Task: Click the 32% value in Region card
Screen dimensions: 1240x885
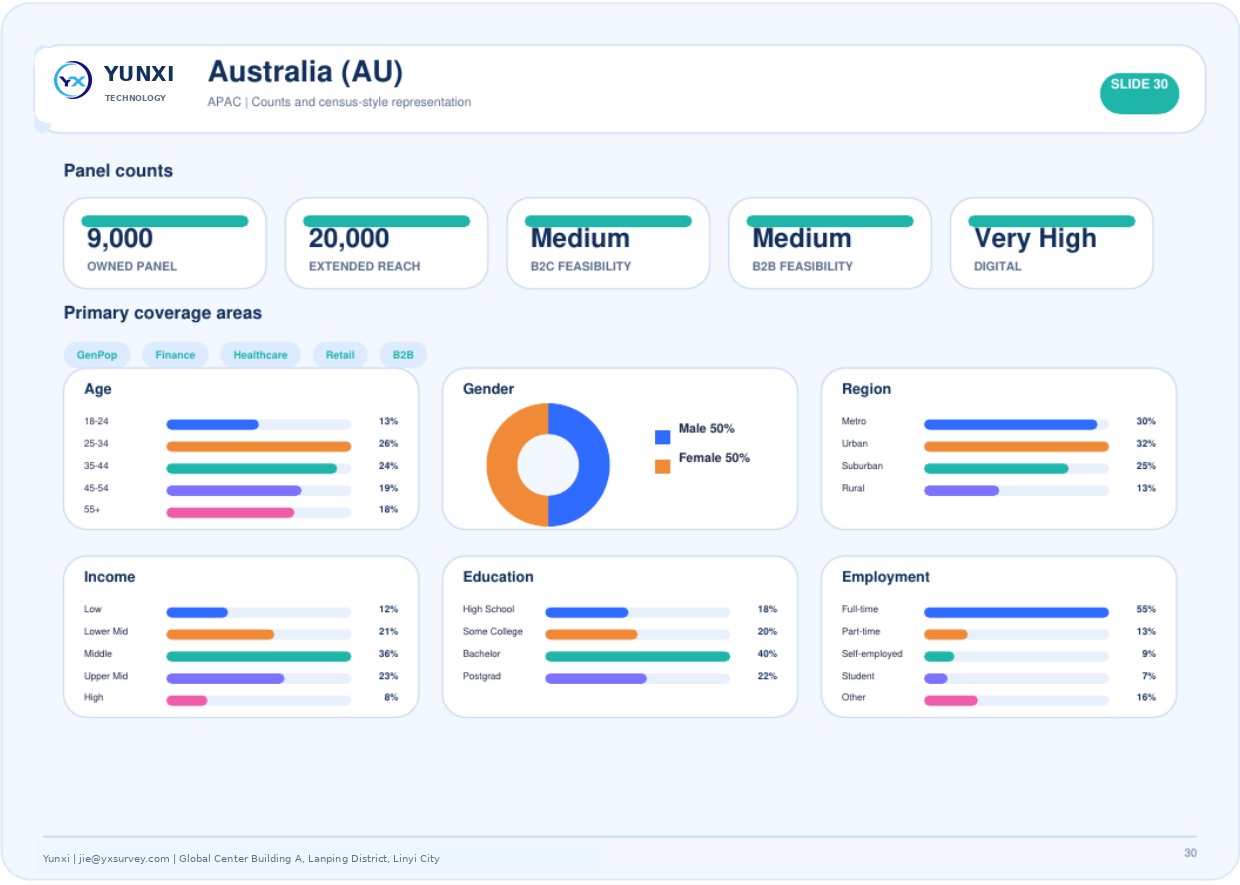Action: click(1146, 444)
